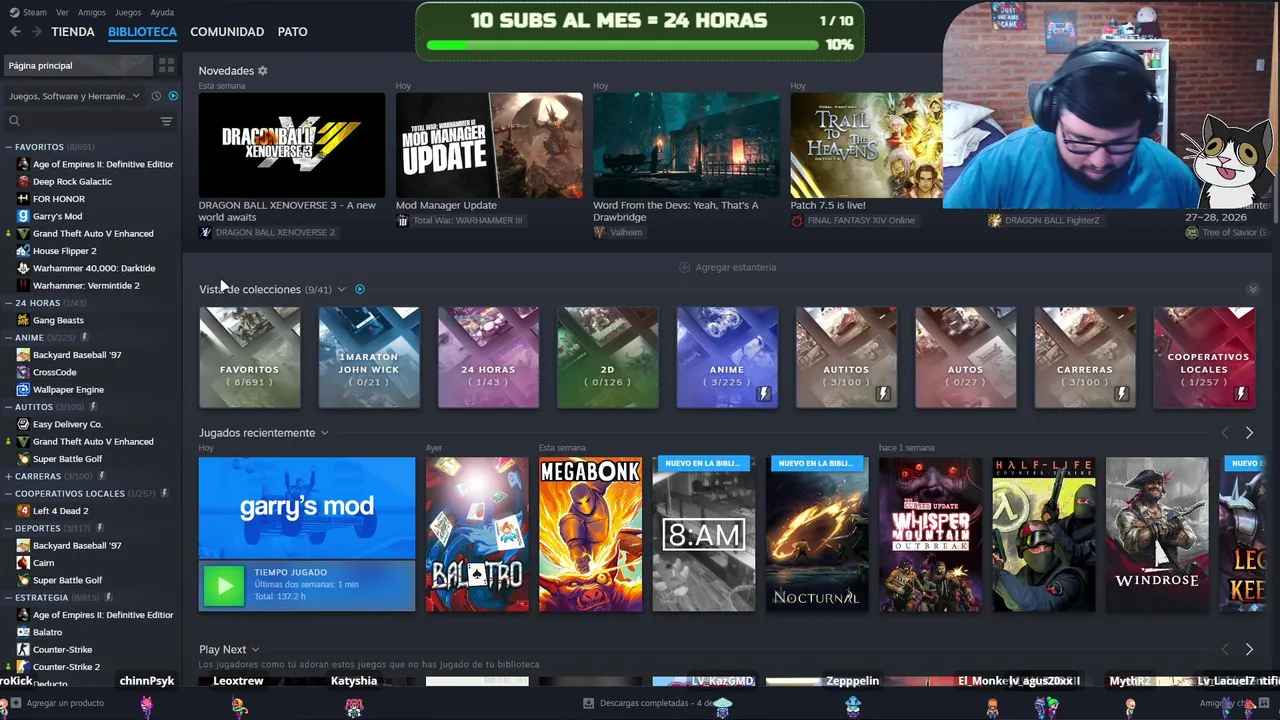This screenshot has width=1280, height=720.
Task: Click the Página principal button
Action: 77,65
